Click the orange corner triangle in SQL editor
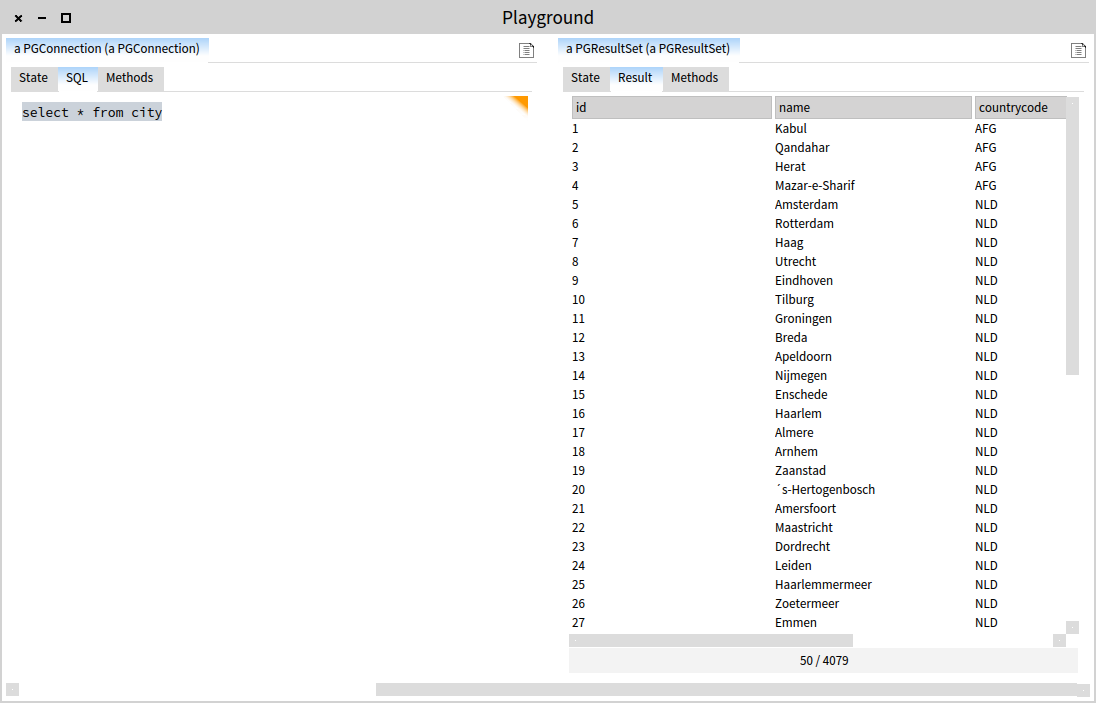The height and width of the screenshot is (703, 1096). 519,103
